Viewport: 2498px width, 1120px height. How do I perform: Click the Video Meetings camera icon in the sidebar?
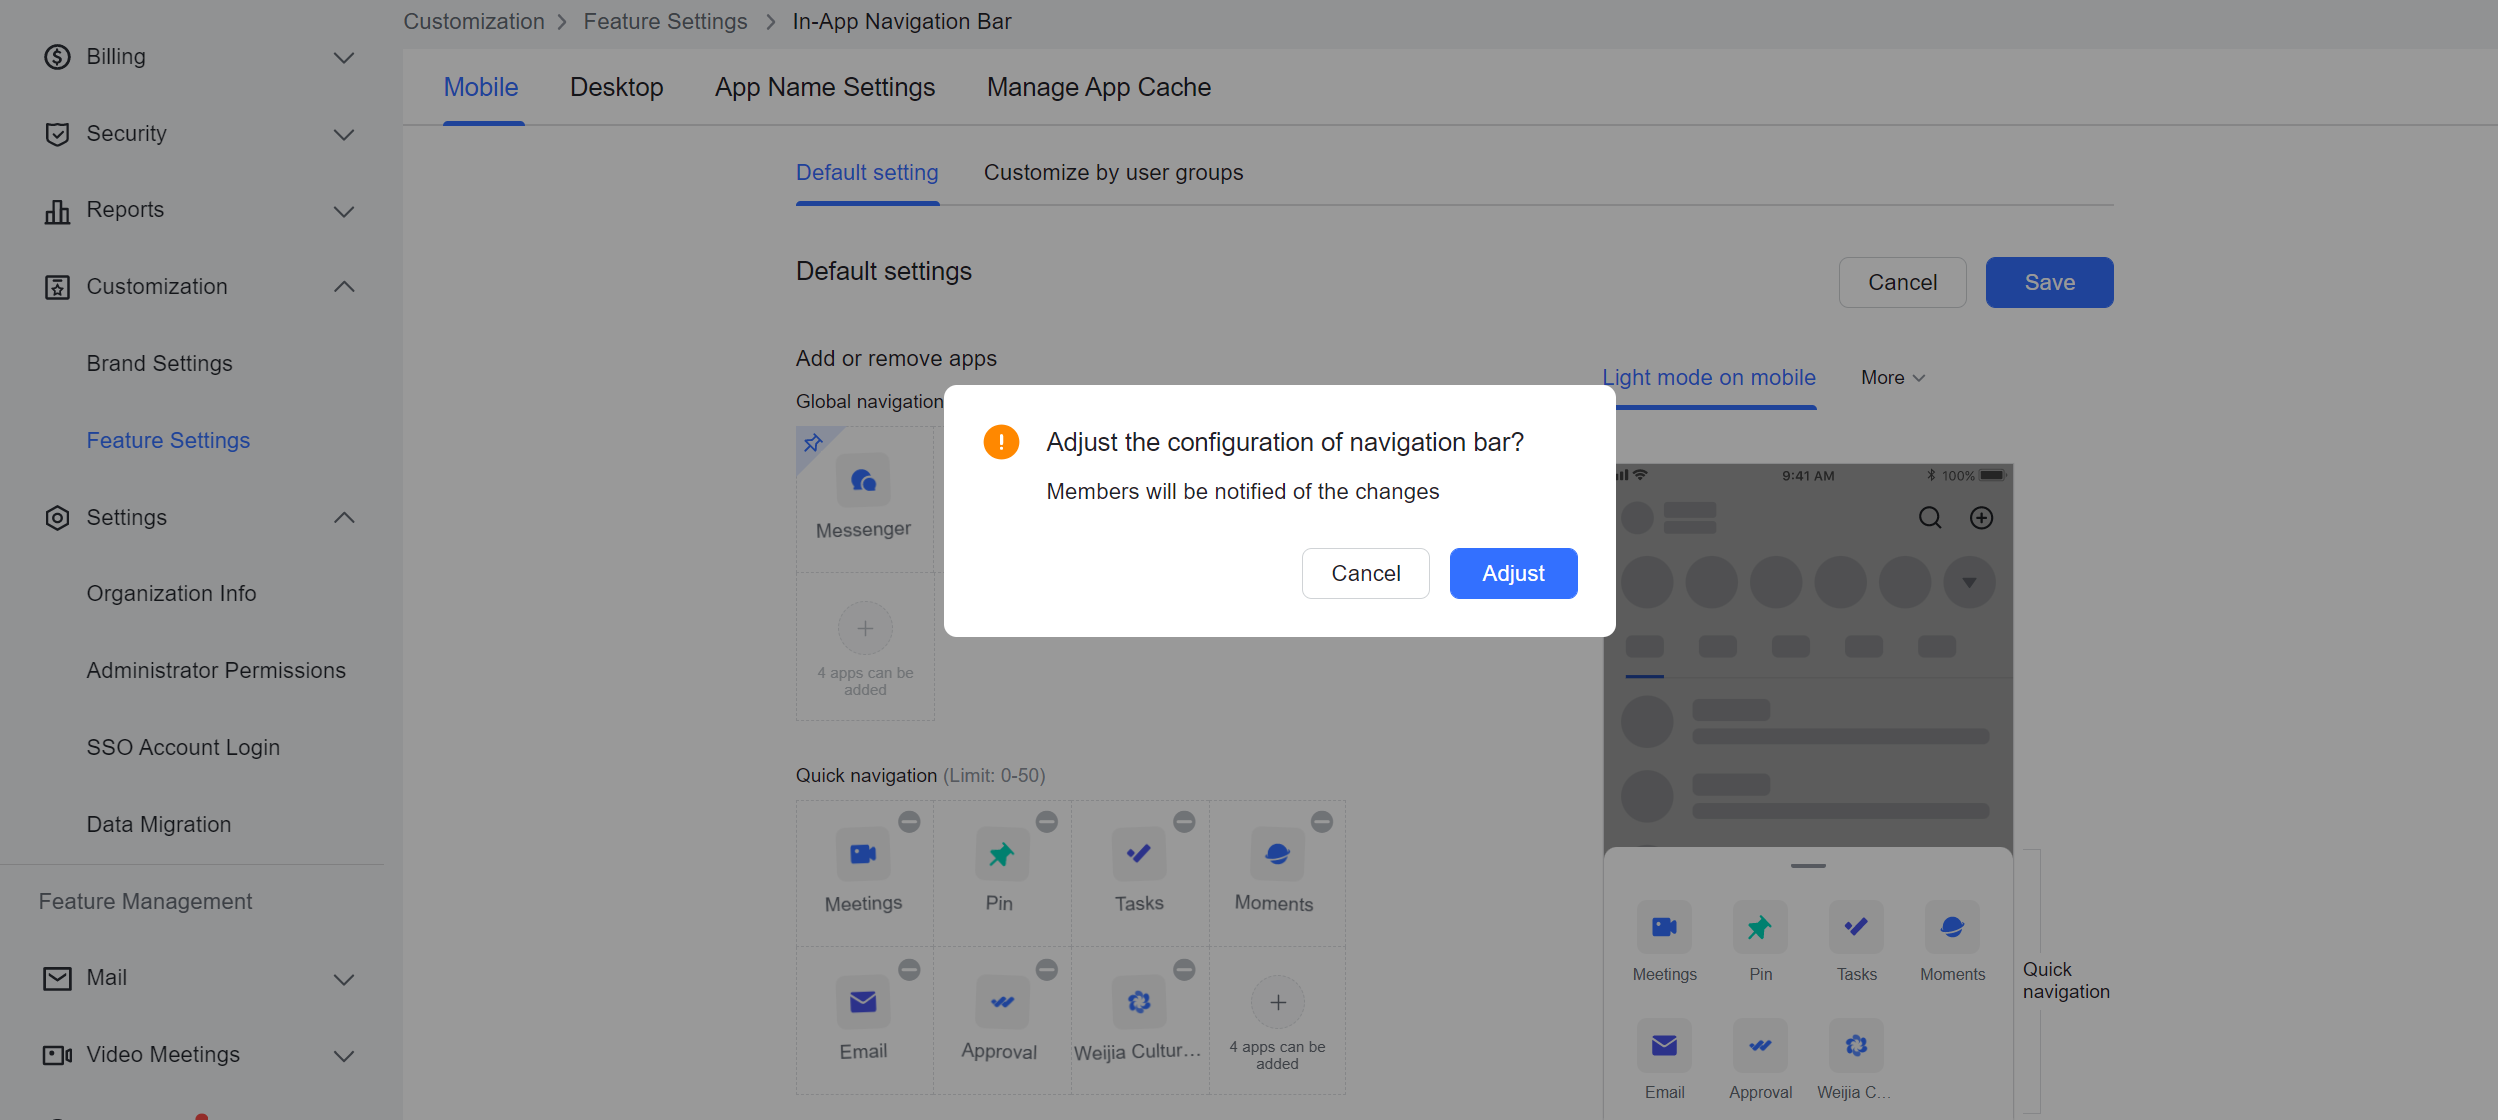pyautogui.click(x=57, y=1055)
